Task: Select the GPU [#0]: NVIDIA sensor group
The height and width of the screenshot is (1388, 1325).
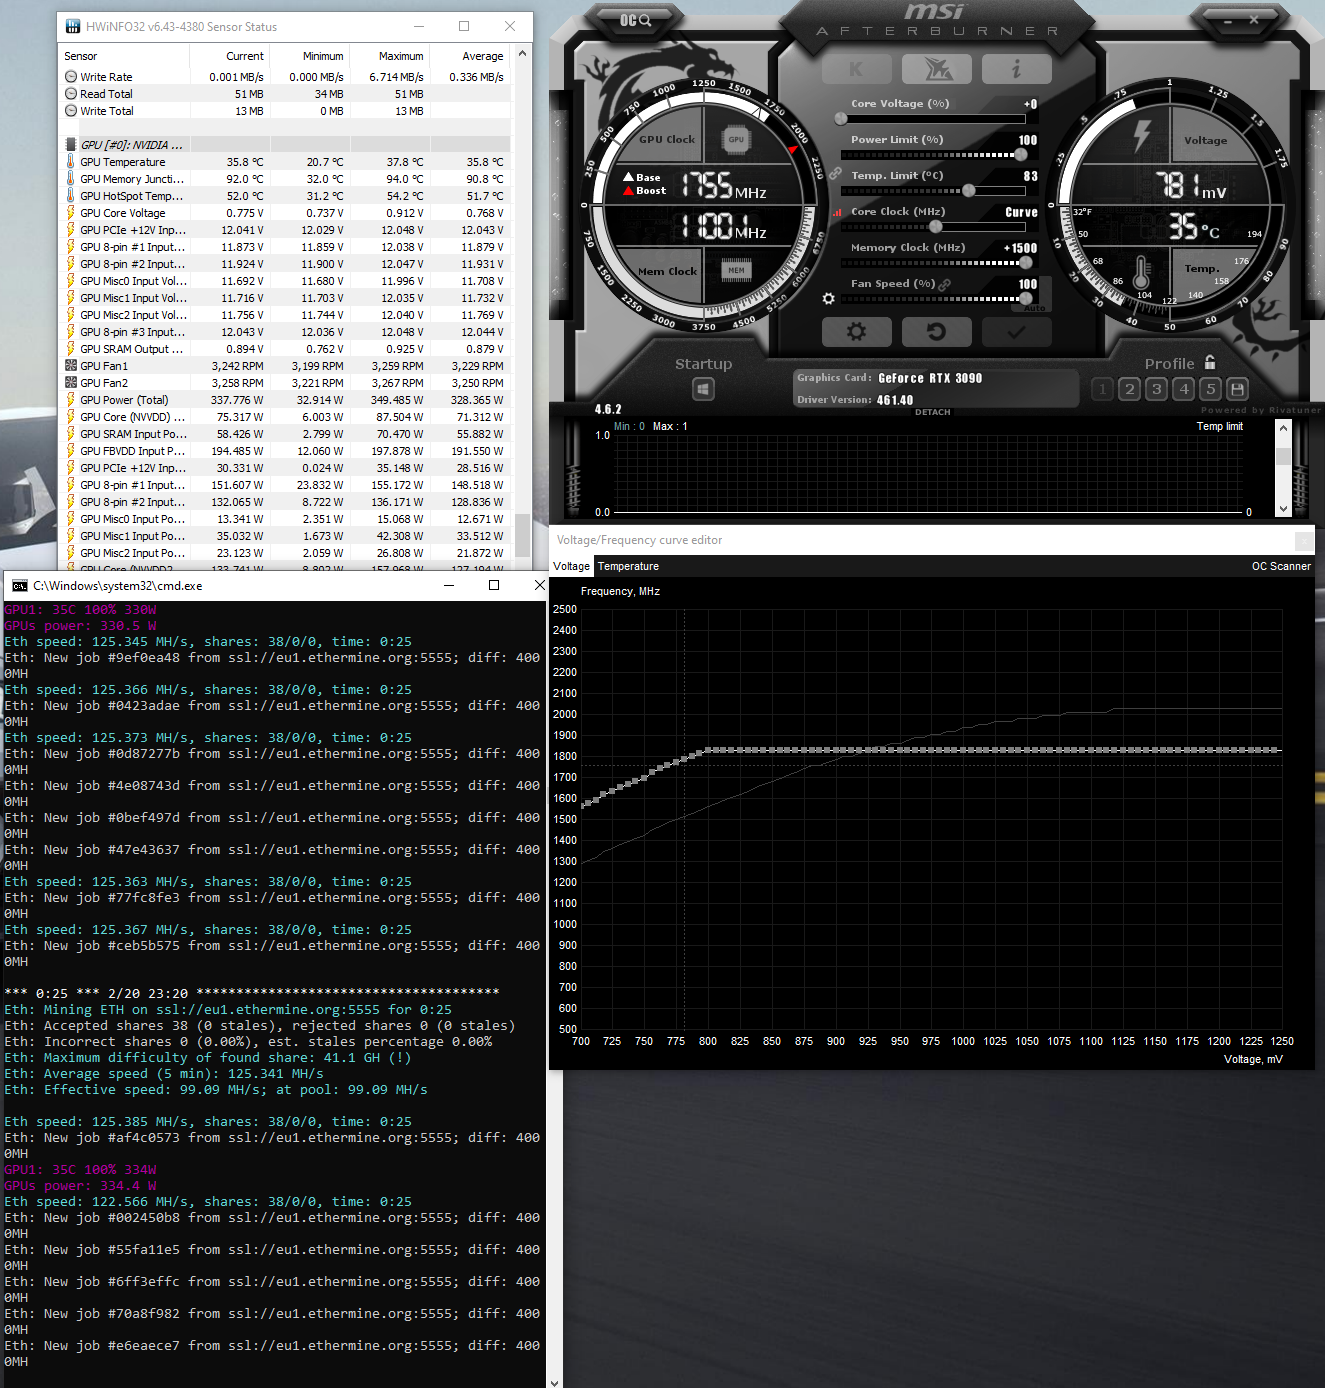Action: click(x=131, y=145)
